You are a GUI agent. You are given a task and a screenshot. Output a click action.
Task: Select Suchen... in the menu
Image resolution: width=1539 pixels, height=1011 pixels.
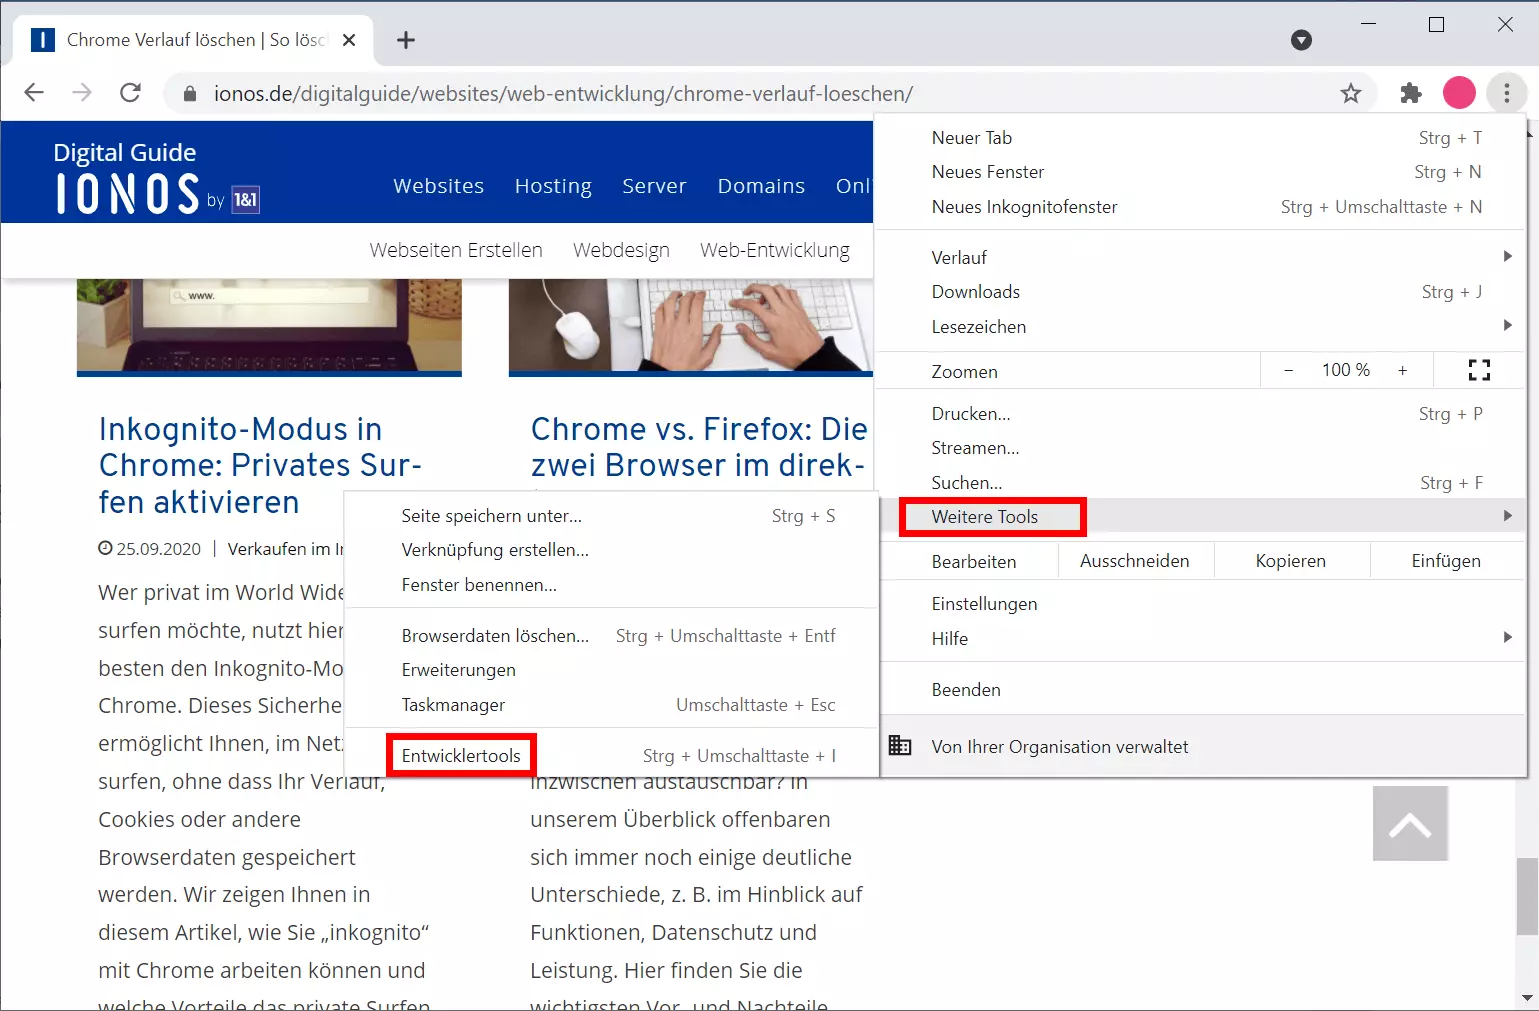1201,483
